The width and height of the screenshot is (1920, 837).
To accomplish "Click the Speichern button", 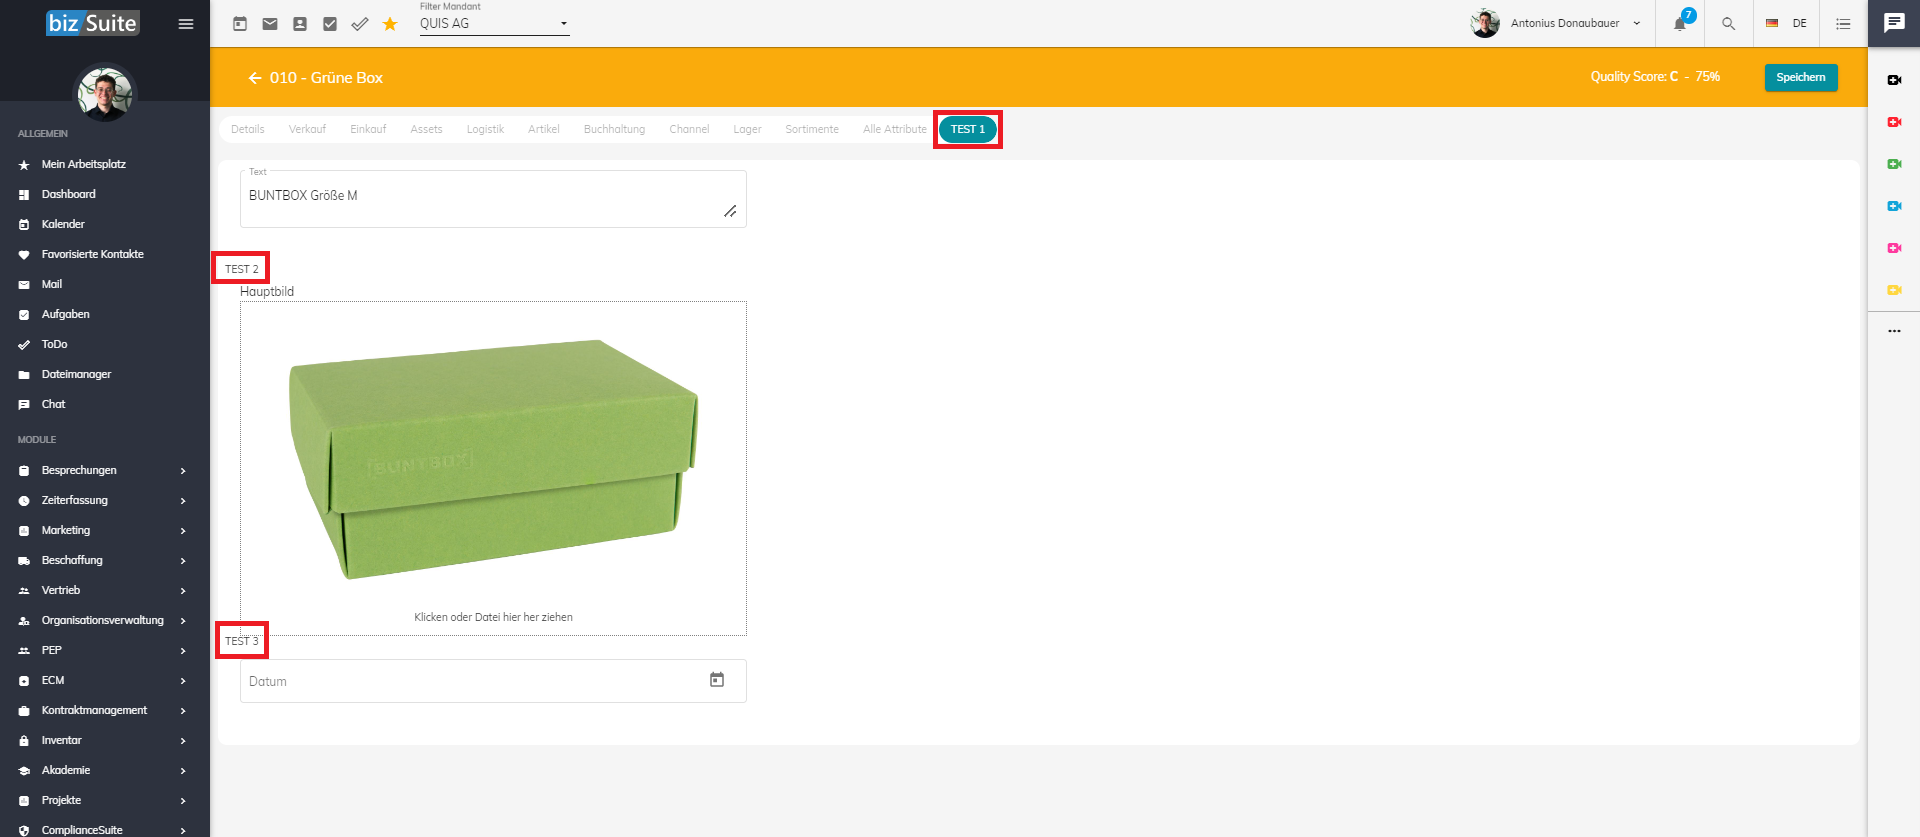I will [1801, 77].
